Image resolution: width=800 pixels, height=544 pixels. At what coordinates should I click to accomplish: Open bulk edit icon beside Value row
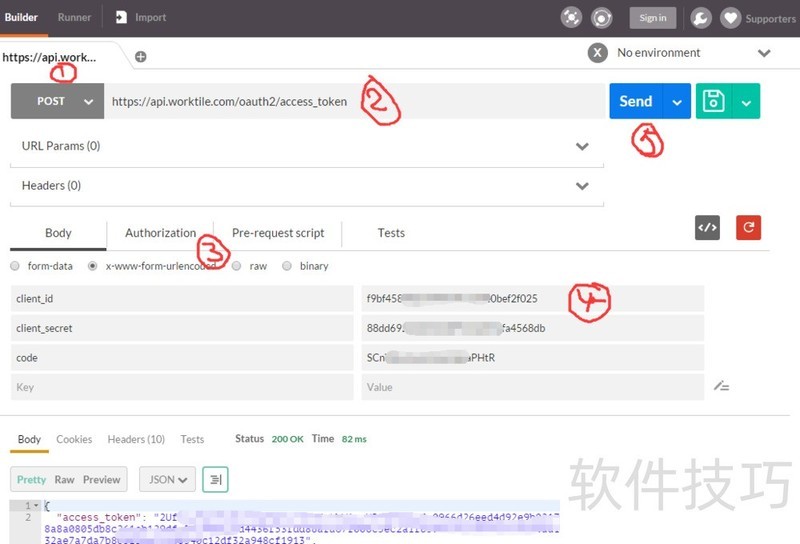coord(721,386)
